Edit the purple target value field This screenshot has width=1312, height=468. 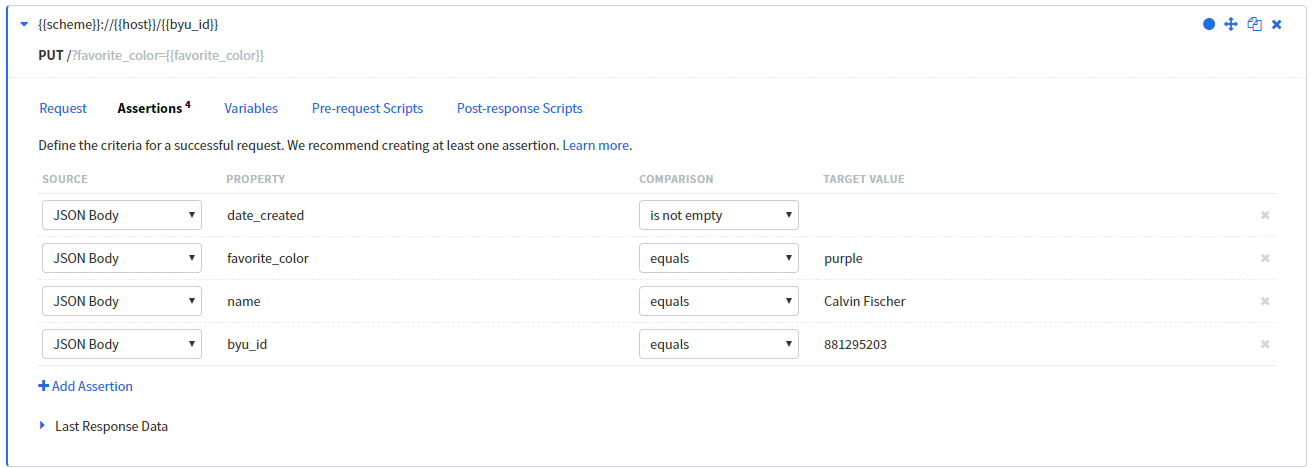1030,258
